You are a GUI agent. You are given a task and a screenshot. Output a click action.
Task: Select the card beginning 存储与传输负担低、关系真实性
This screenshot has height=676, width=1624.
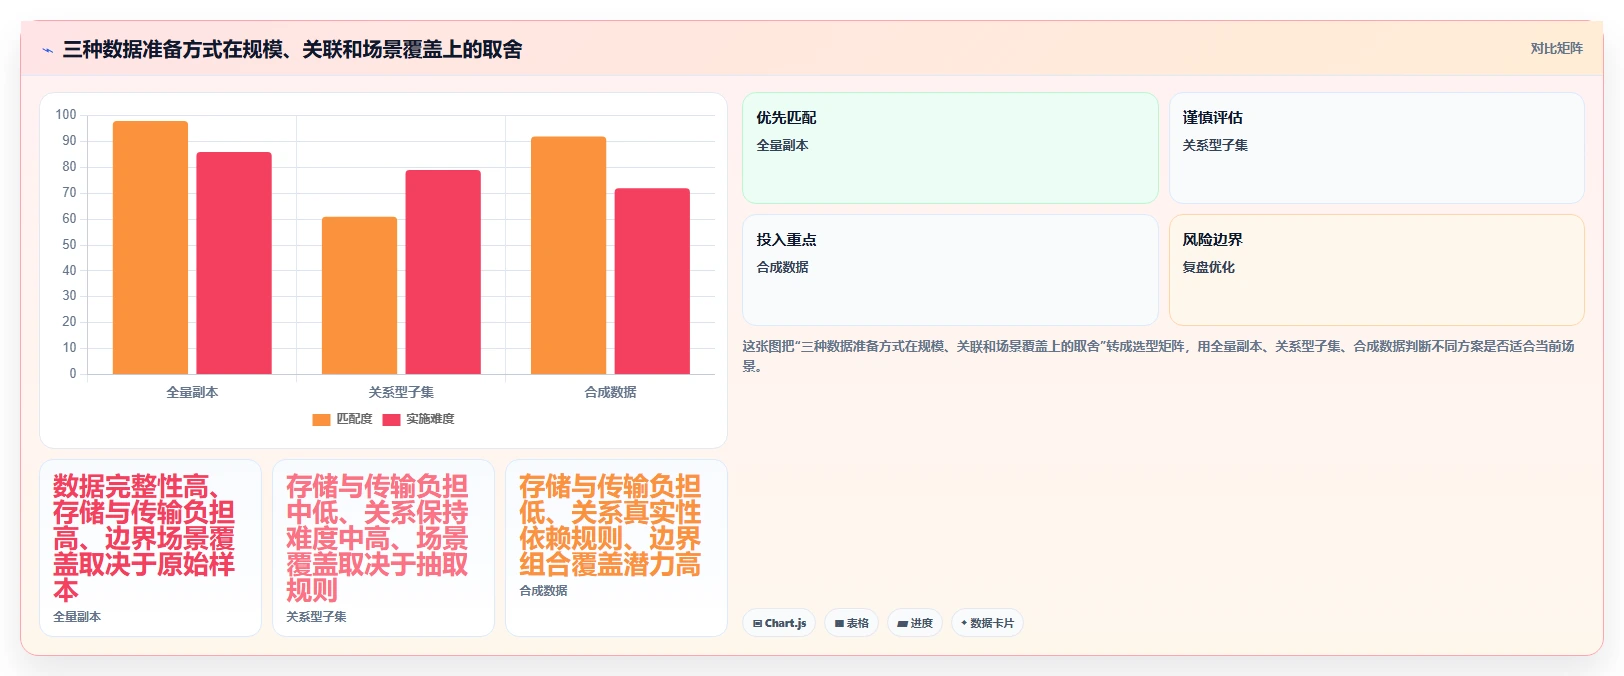pos(616,548)
